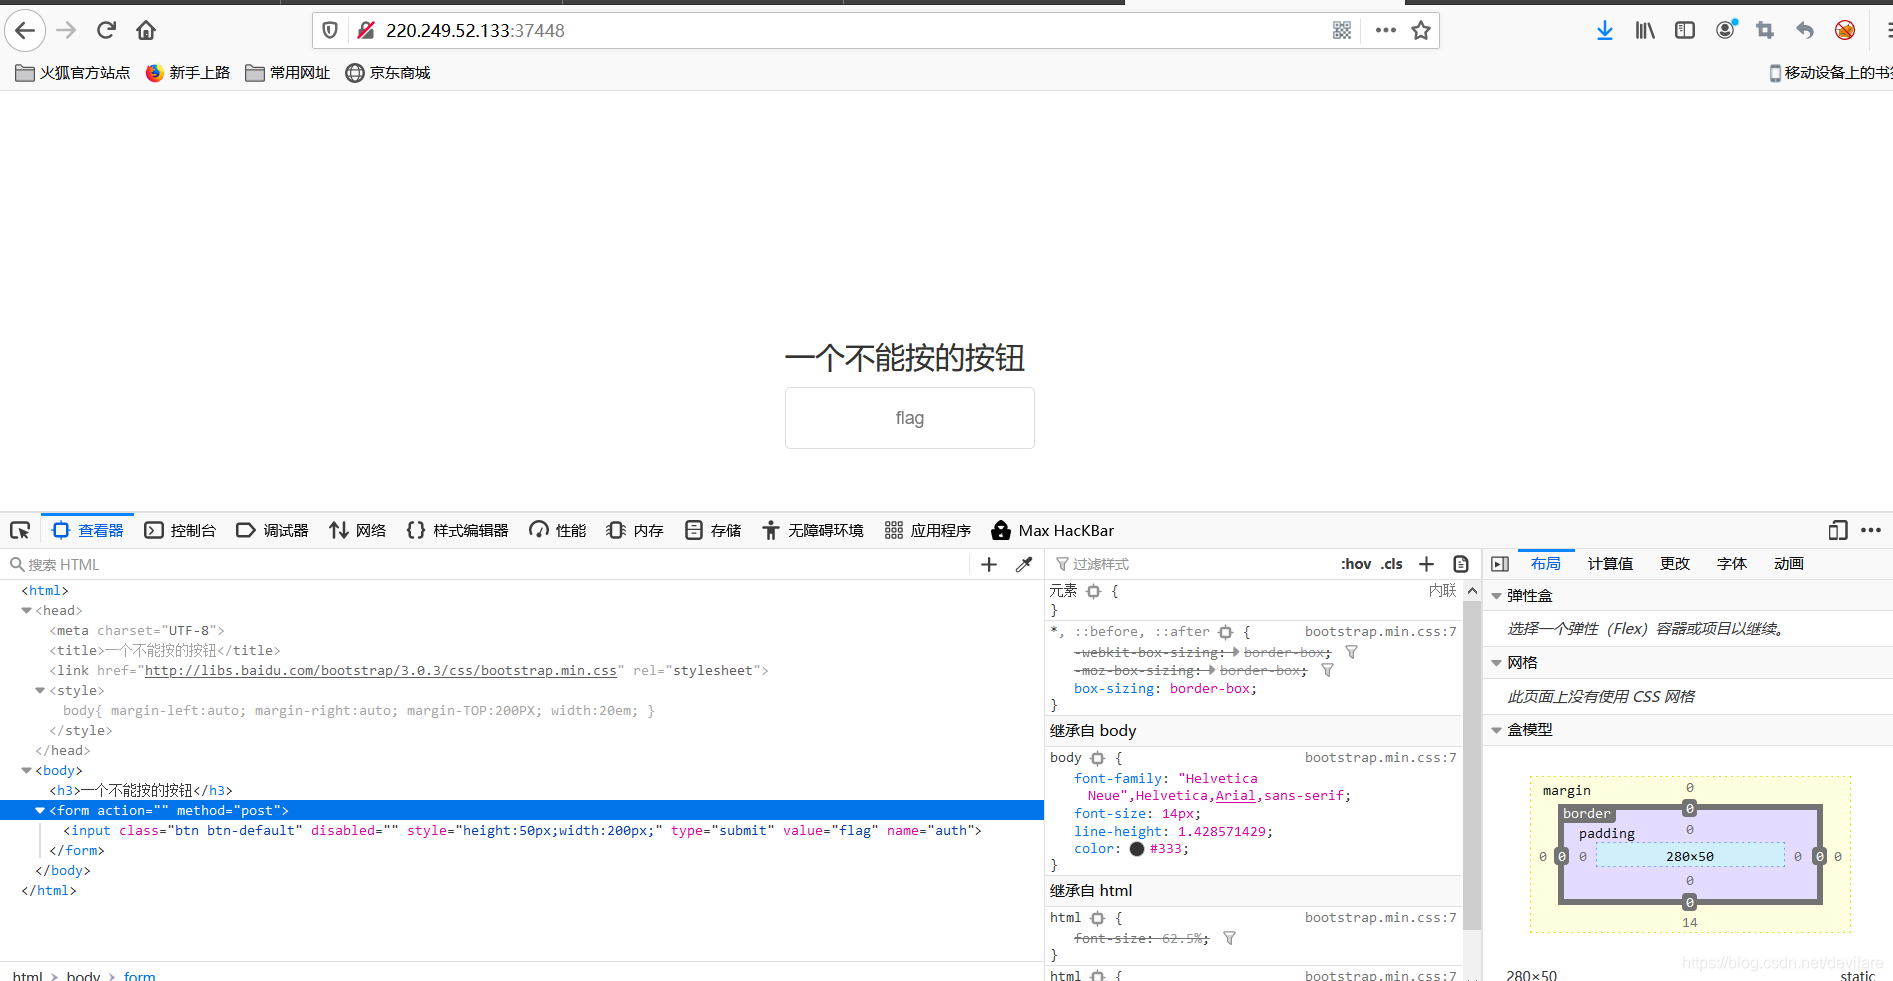The height and width of the screenshot is (981, 1893).
Task: Open the Max HackBar tab
Action: 1053,530
